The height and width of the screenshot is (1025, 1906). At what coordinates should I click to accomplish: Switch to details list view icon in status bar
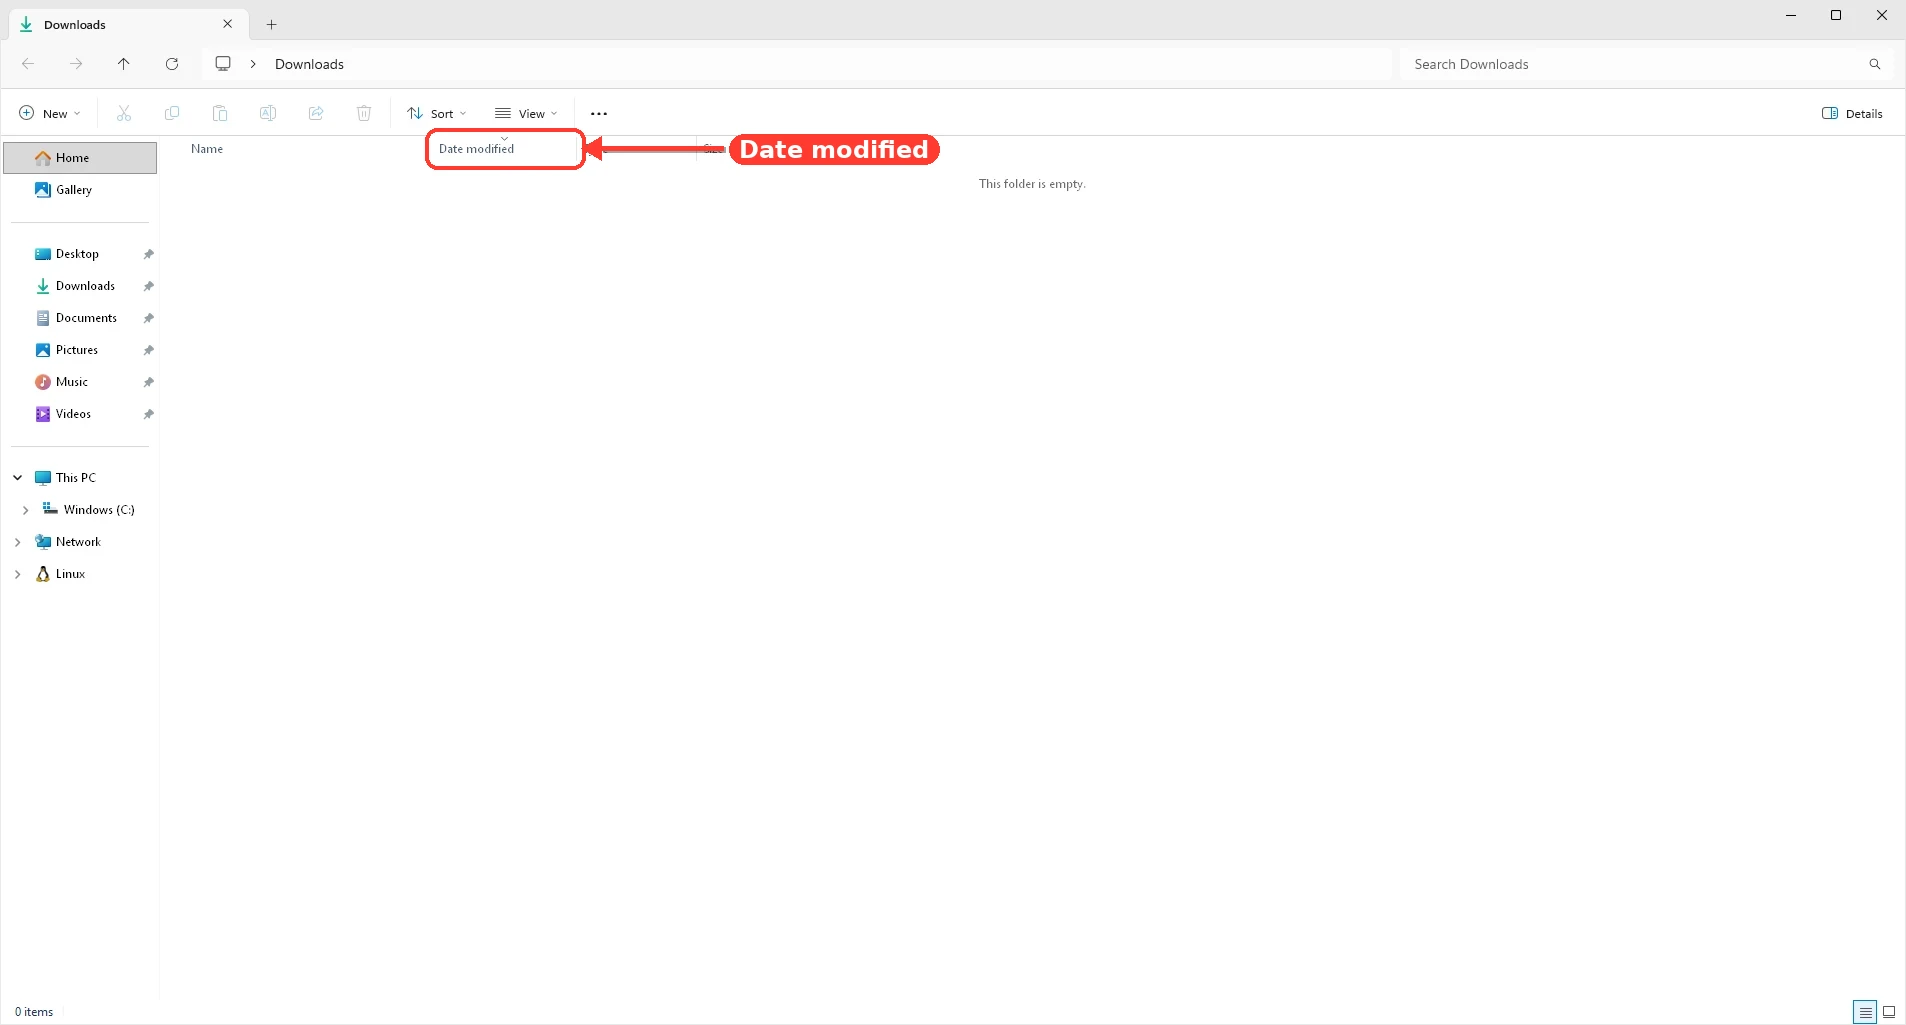[1865, 1012]
